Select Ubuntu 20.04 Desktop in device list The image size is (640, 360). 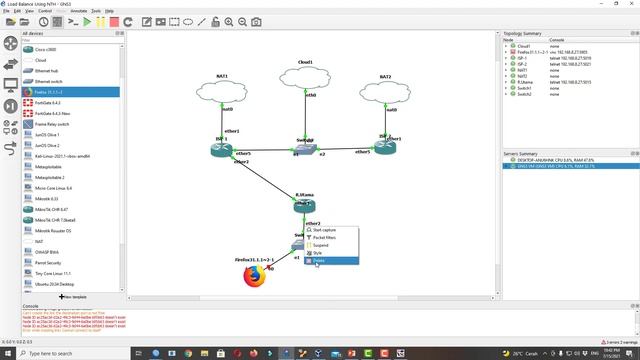[71, 284]
